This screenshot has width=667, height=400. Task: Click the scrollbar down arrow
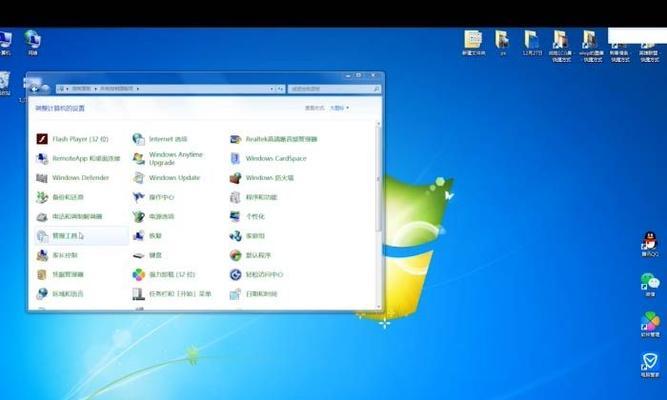(378, 307)
